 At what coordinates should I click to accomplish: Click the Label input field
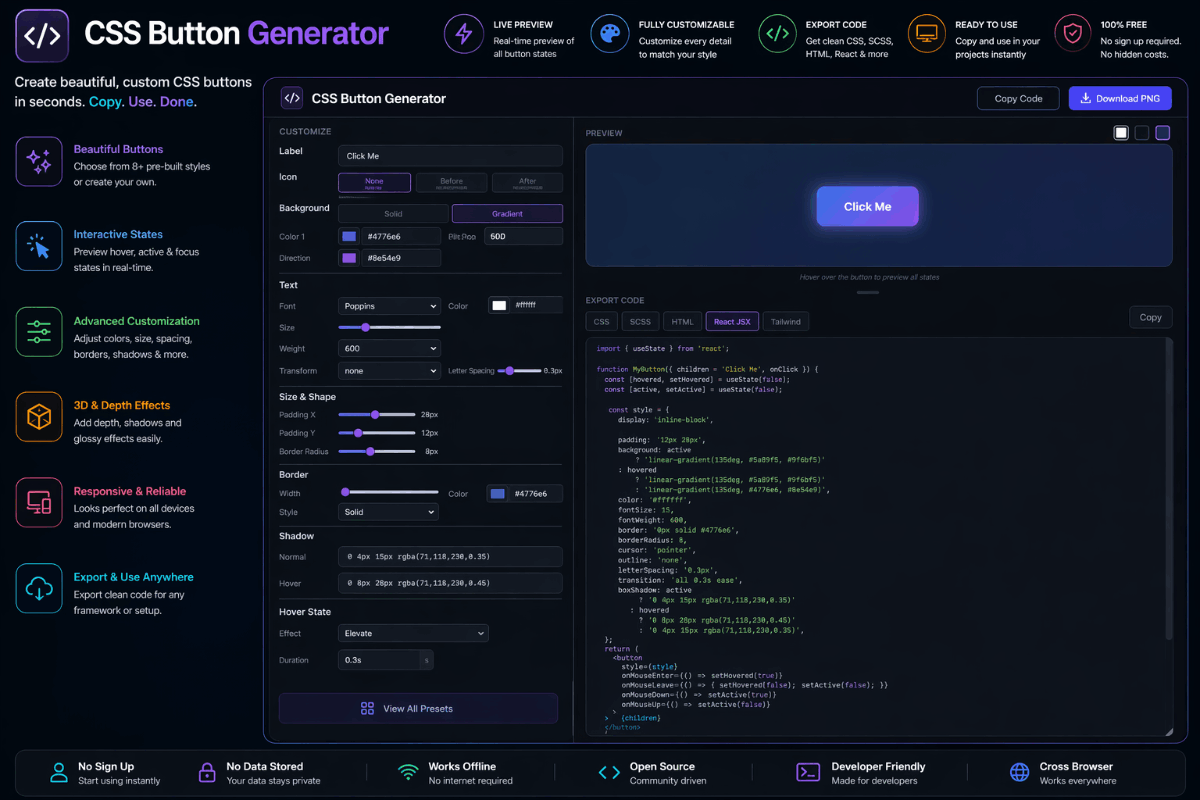click(x=450, y=156)
